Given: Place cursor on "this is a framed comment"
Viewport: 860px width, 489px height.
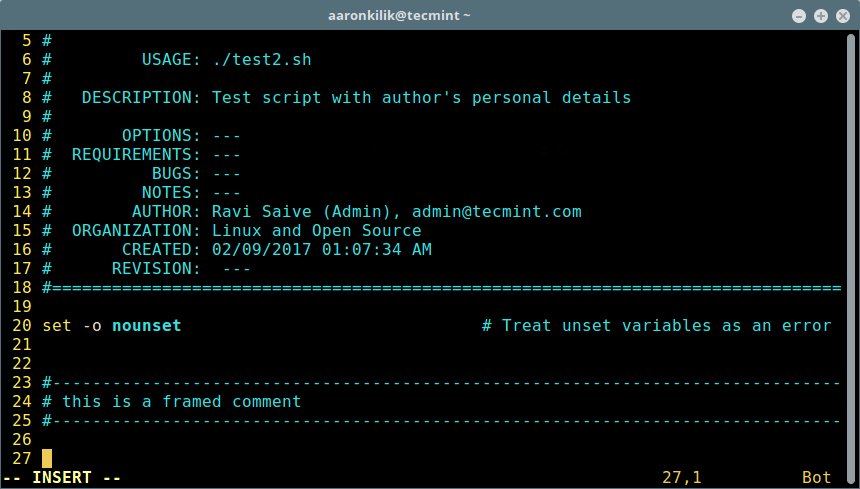Looking at the screenshot, I should (181, 402).
